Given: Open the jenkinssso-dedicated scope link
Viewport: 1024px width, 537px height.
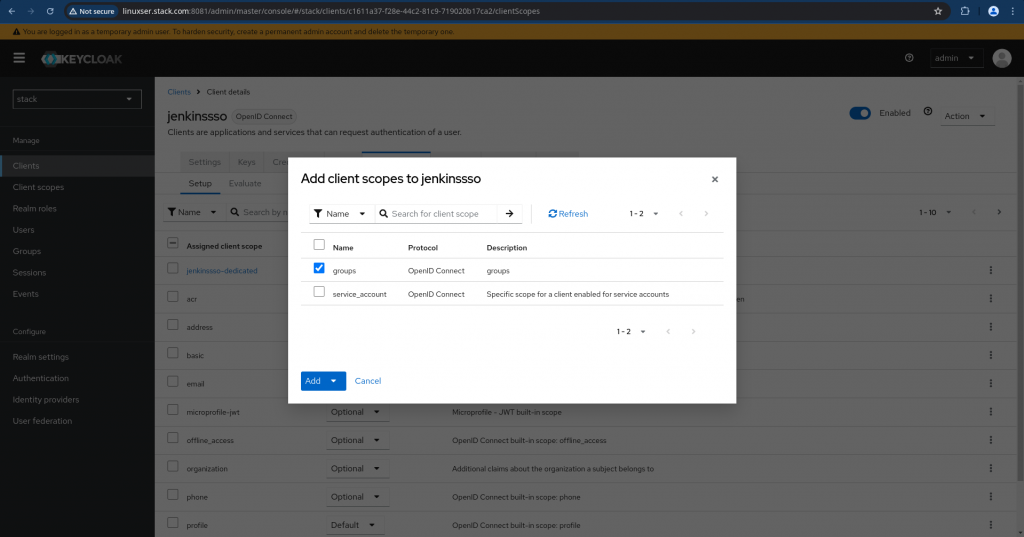Looking at the screenshot, I should pos(222,270).
